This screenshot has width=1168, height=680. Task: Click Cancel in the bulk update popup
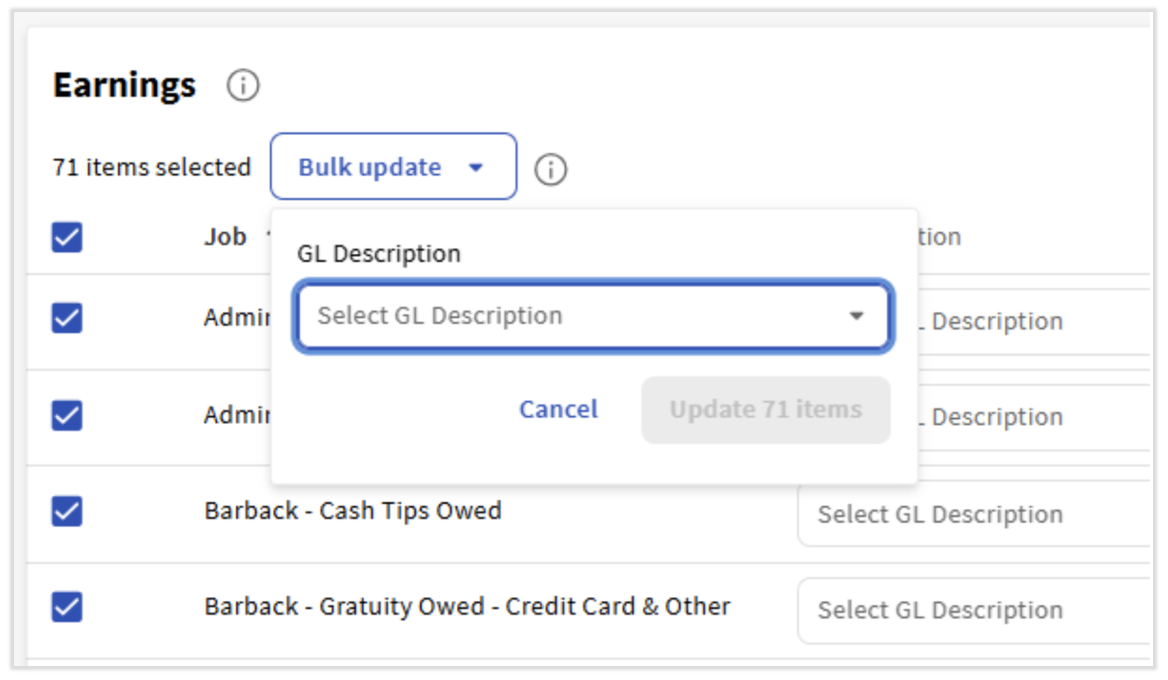click(x=558, y=409)
